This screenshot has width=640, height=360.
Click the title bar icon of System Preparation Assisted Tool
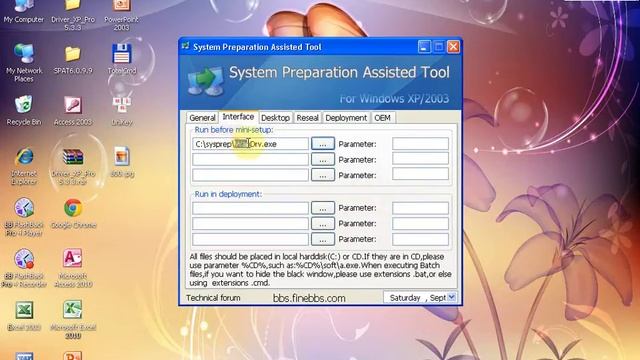186,47
